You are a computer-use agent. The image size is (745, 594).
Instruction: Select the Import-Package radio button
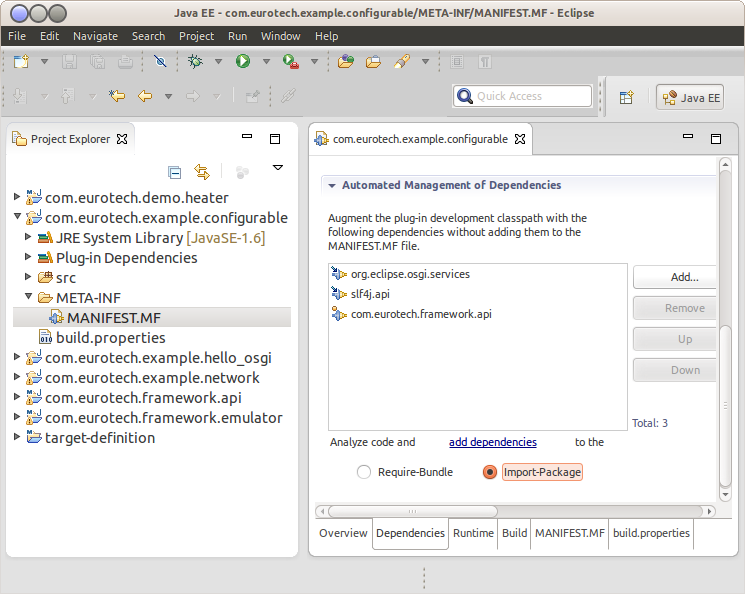click(490, 472)
